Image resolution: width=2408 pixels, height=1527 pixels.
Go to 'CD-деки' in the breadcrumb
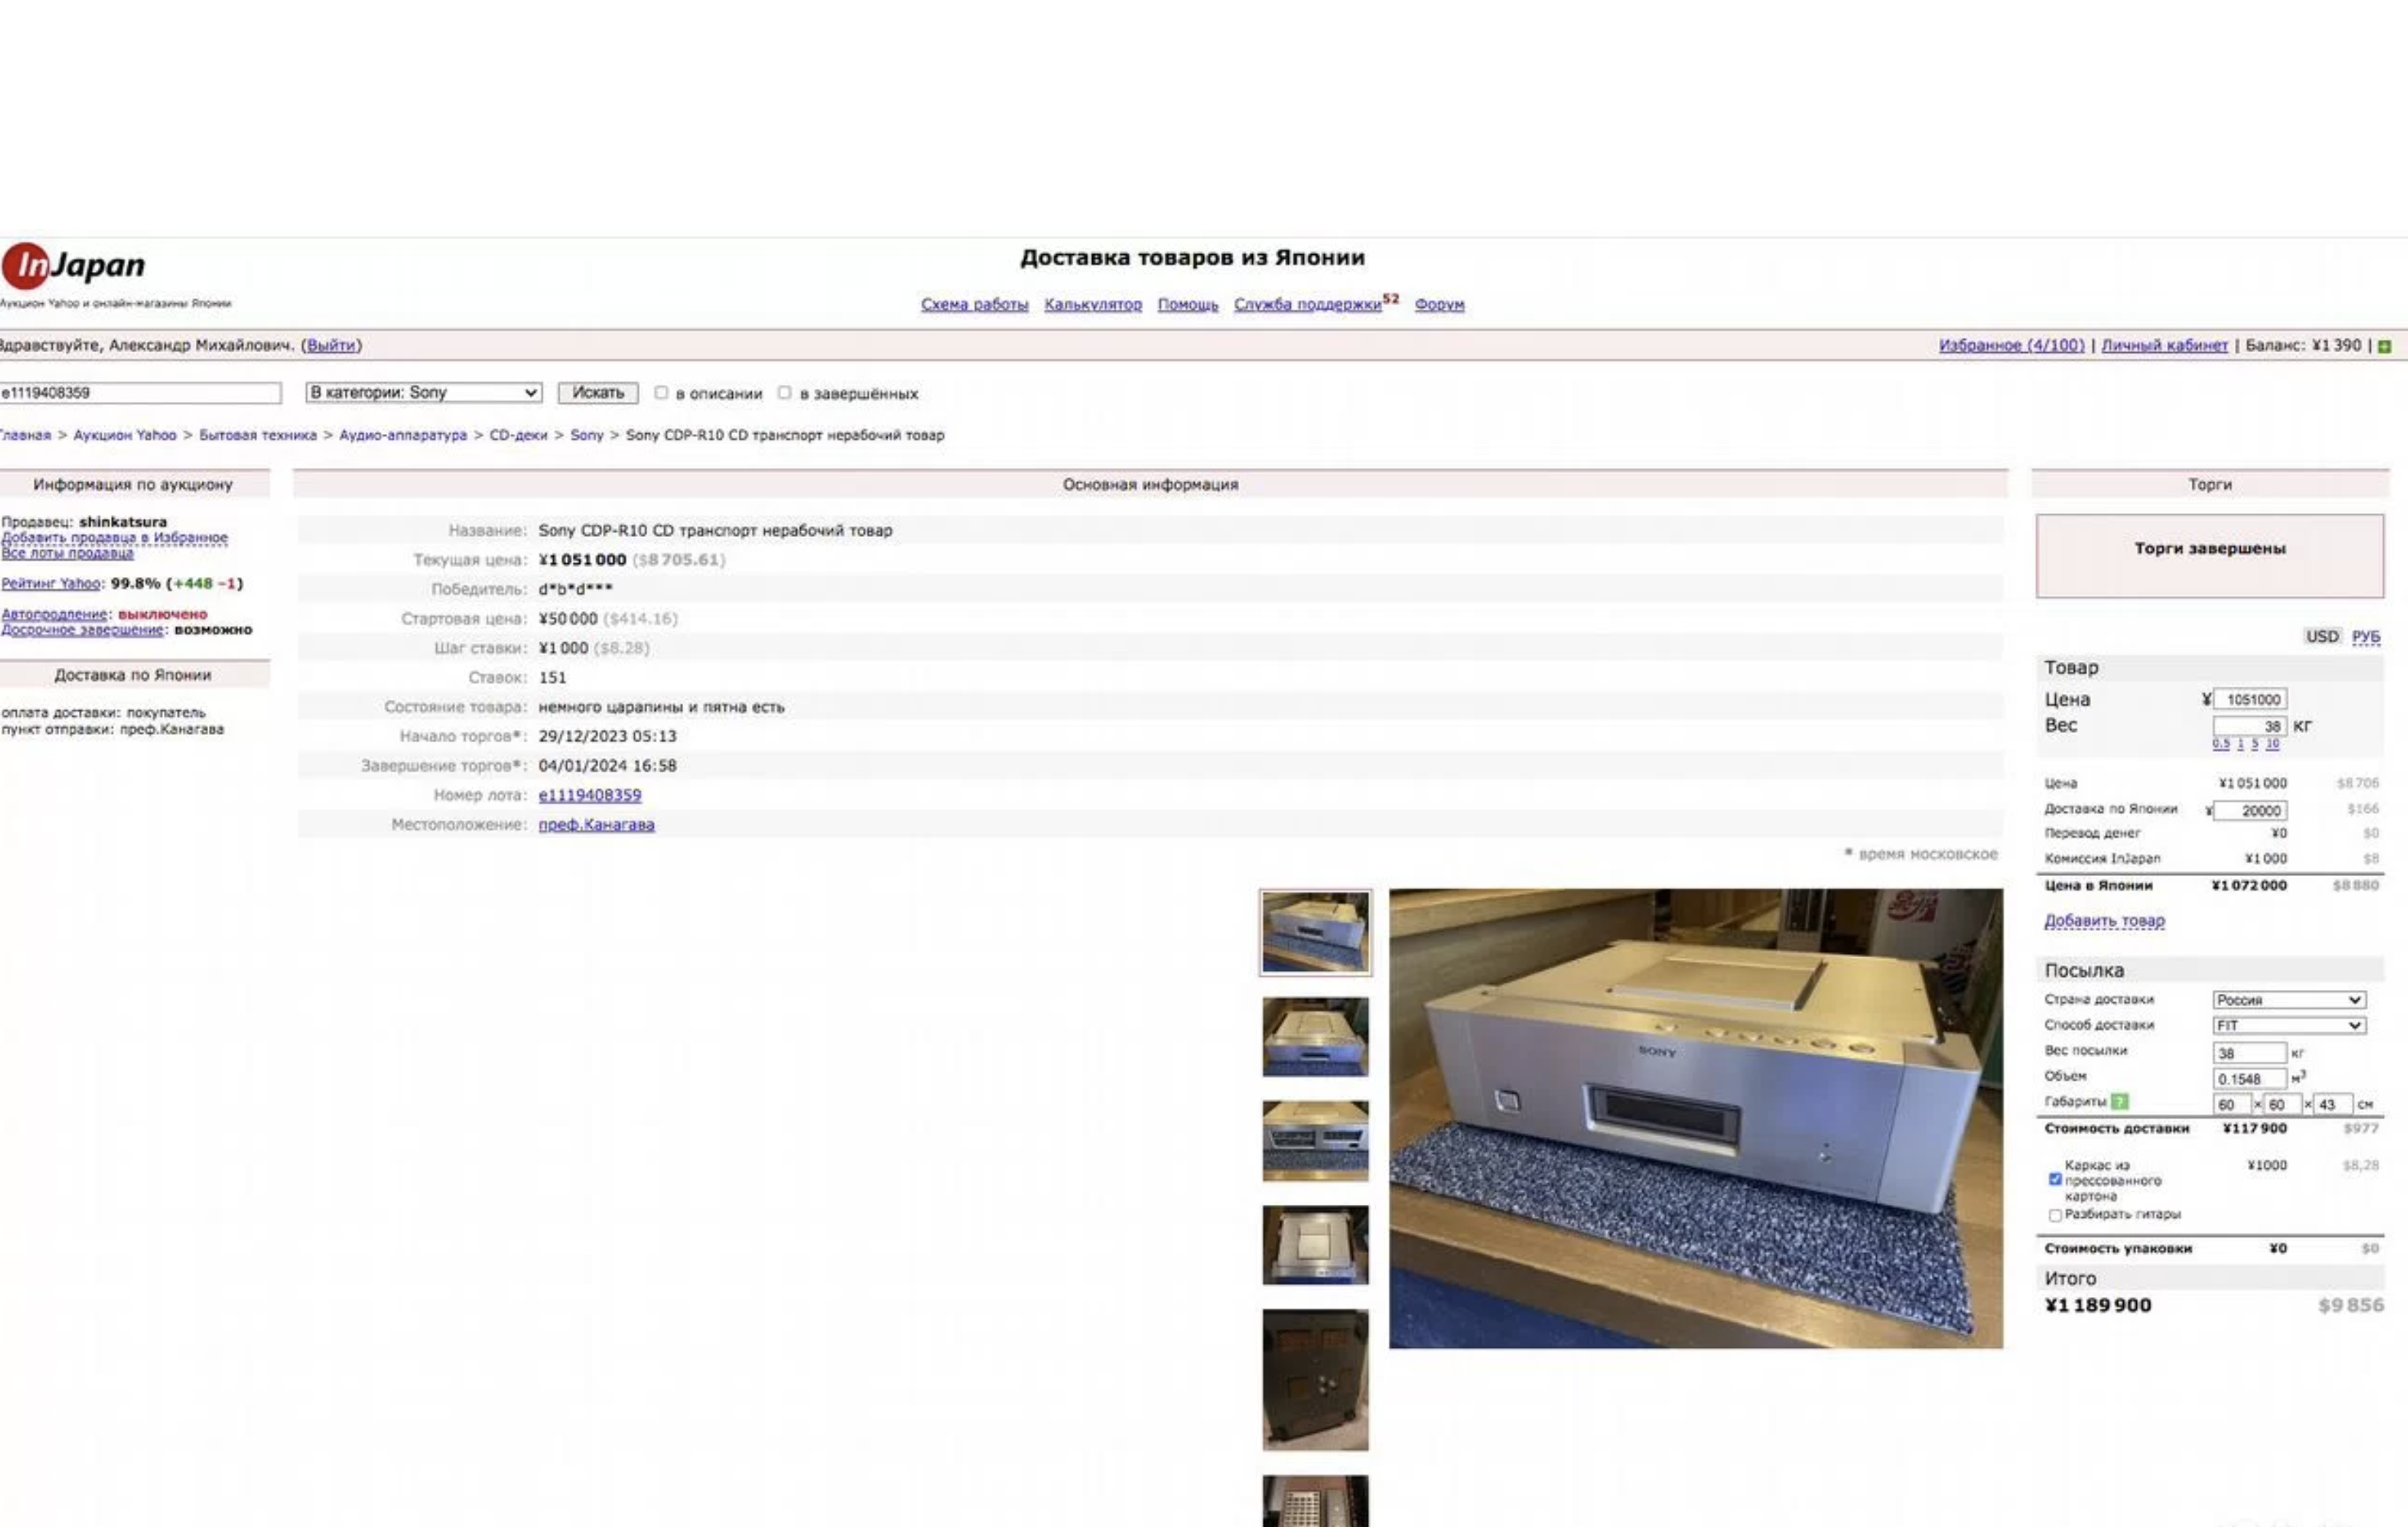click(x=518, y=435)
